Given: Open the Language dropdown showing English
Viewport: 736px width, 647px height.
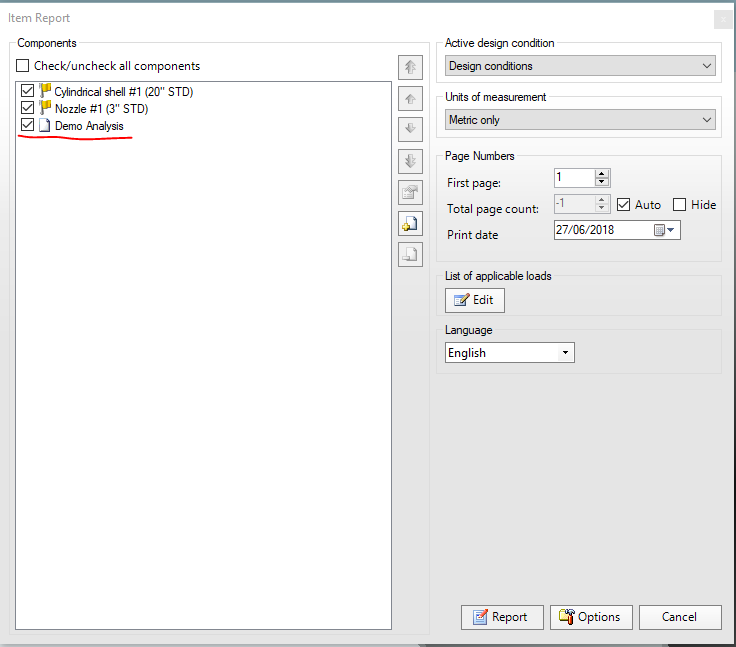Looking at the screenshot, I should coord(510,353).
